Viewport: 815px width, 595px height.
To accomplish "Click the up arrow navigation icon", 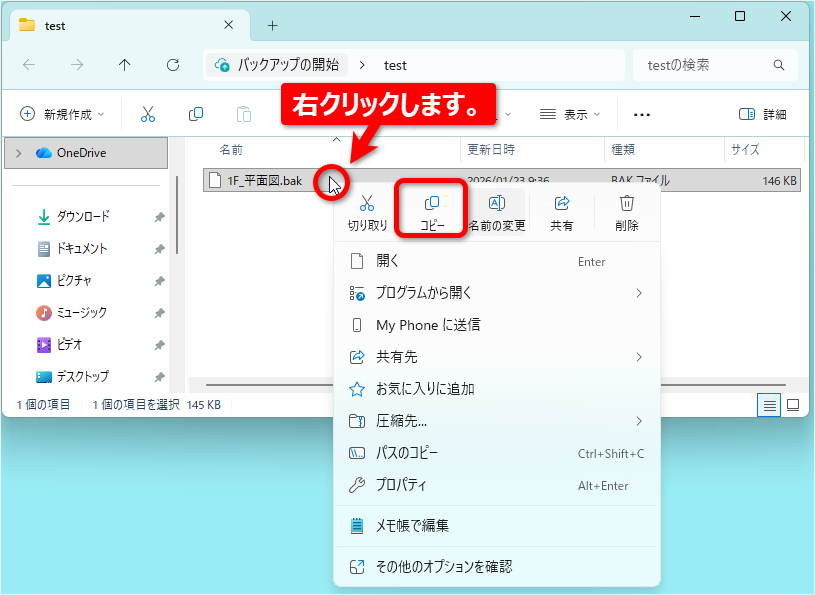I will 124,65.
